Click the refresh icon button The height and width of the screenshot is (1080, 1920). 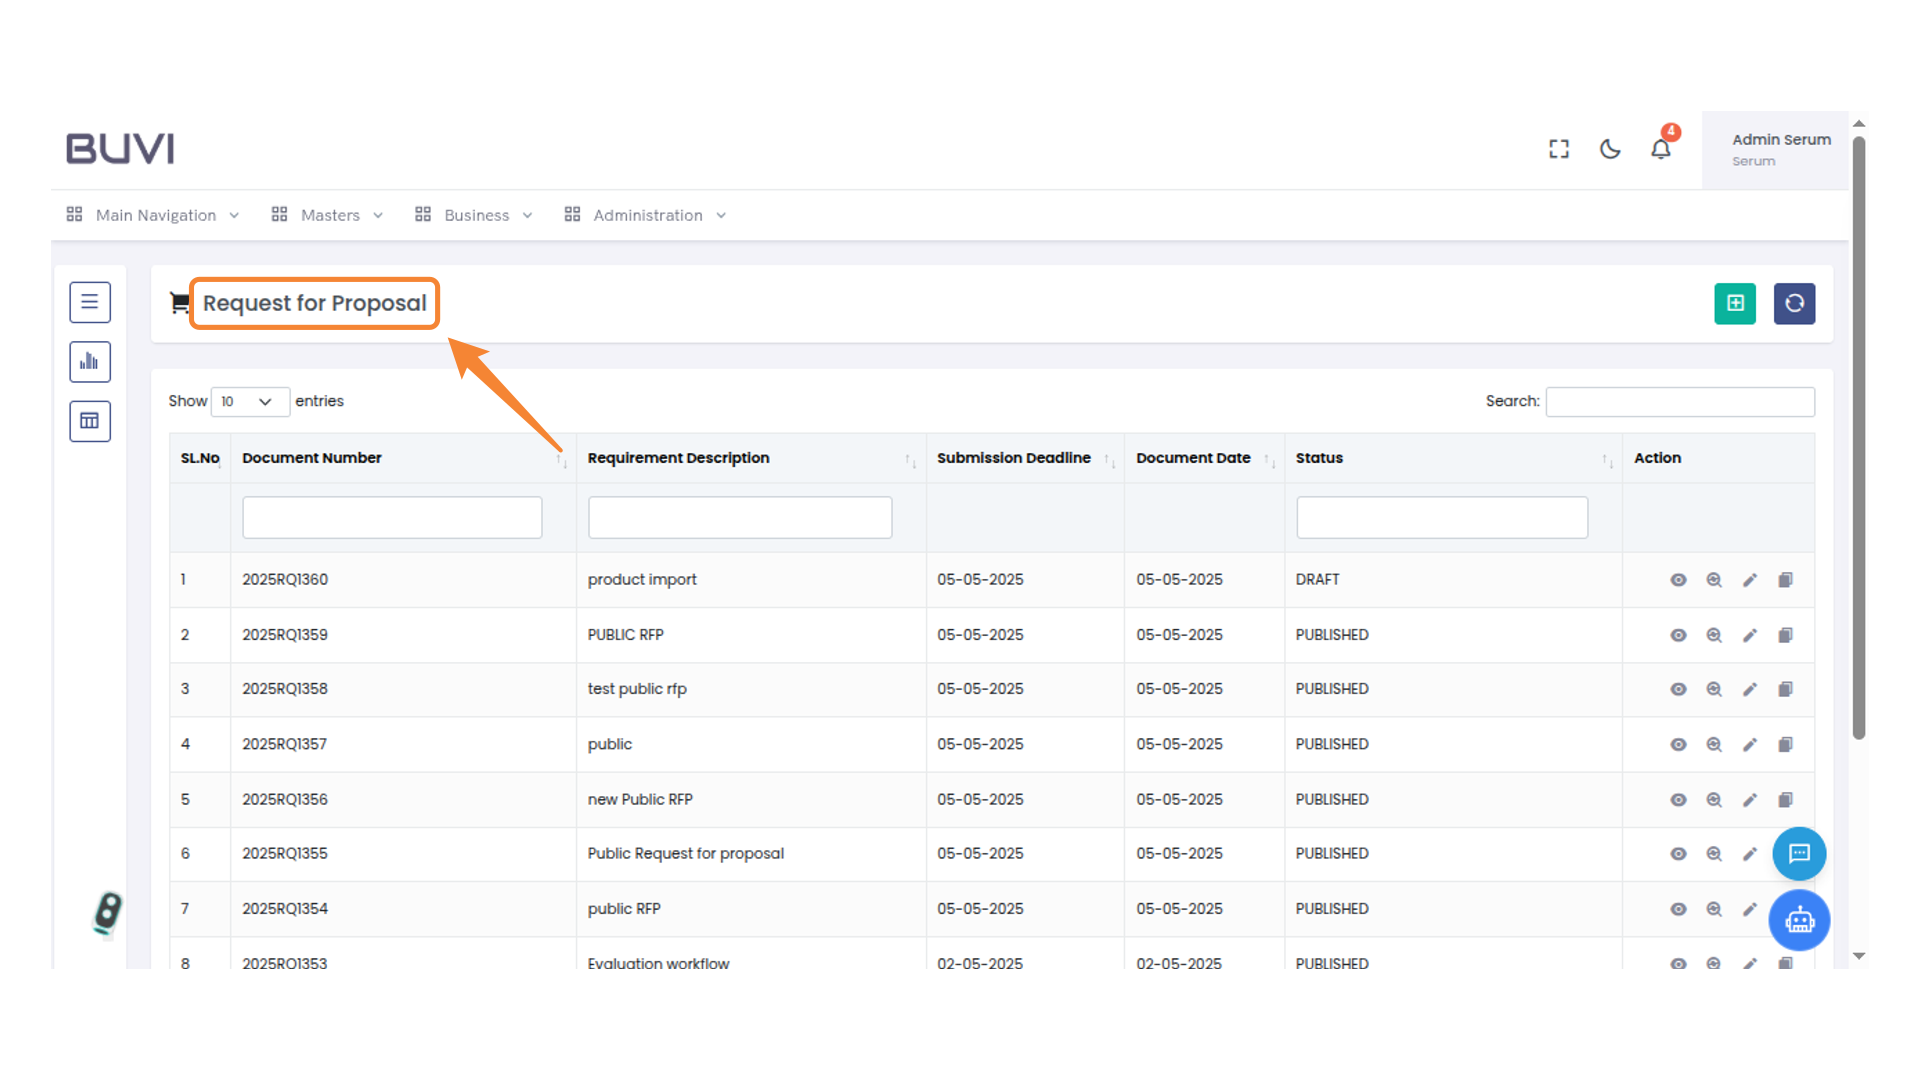(1794, 303)
